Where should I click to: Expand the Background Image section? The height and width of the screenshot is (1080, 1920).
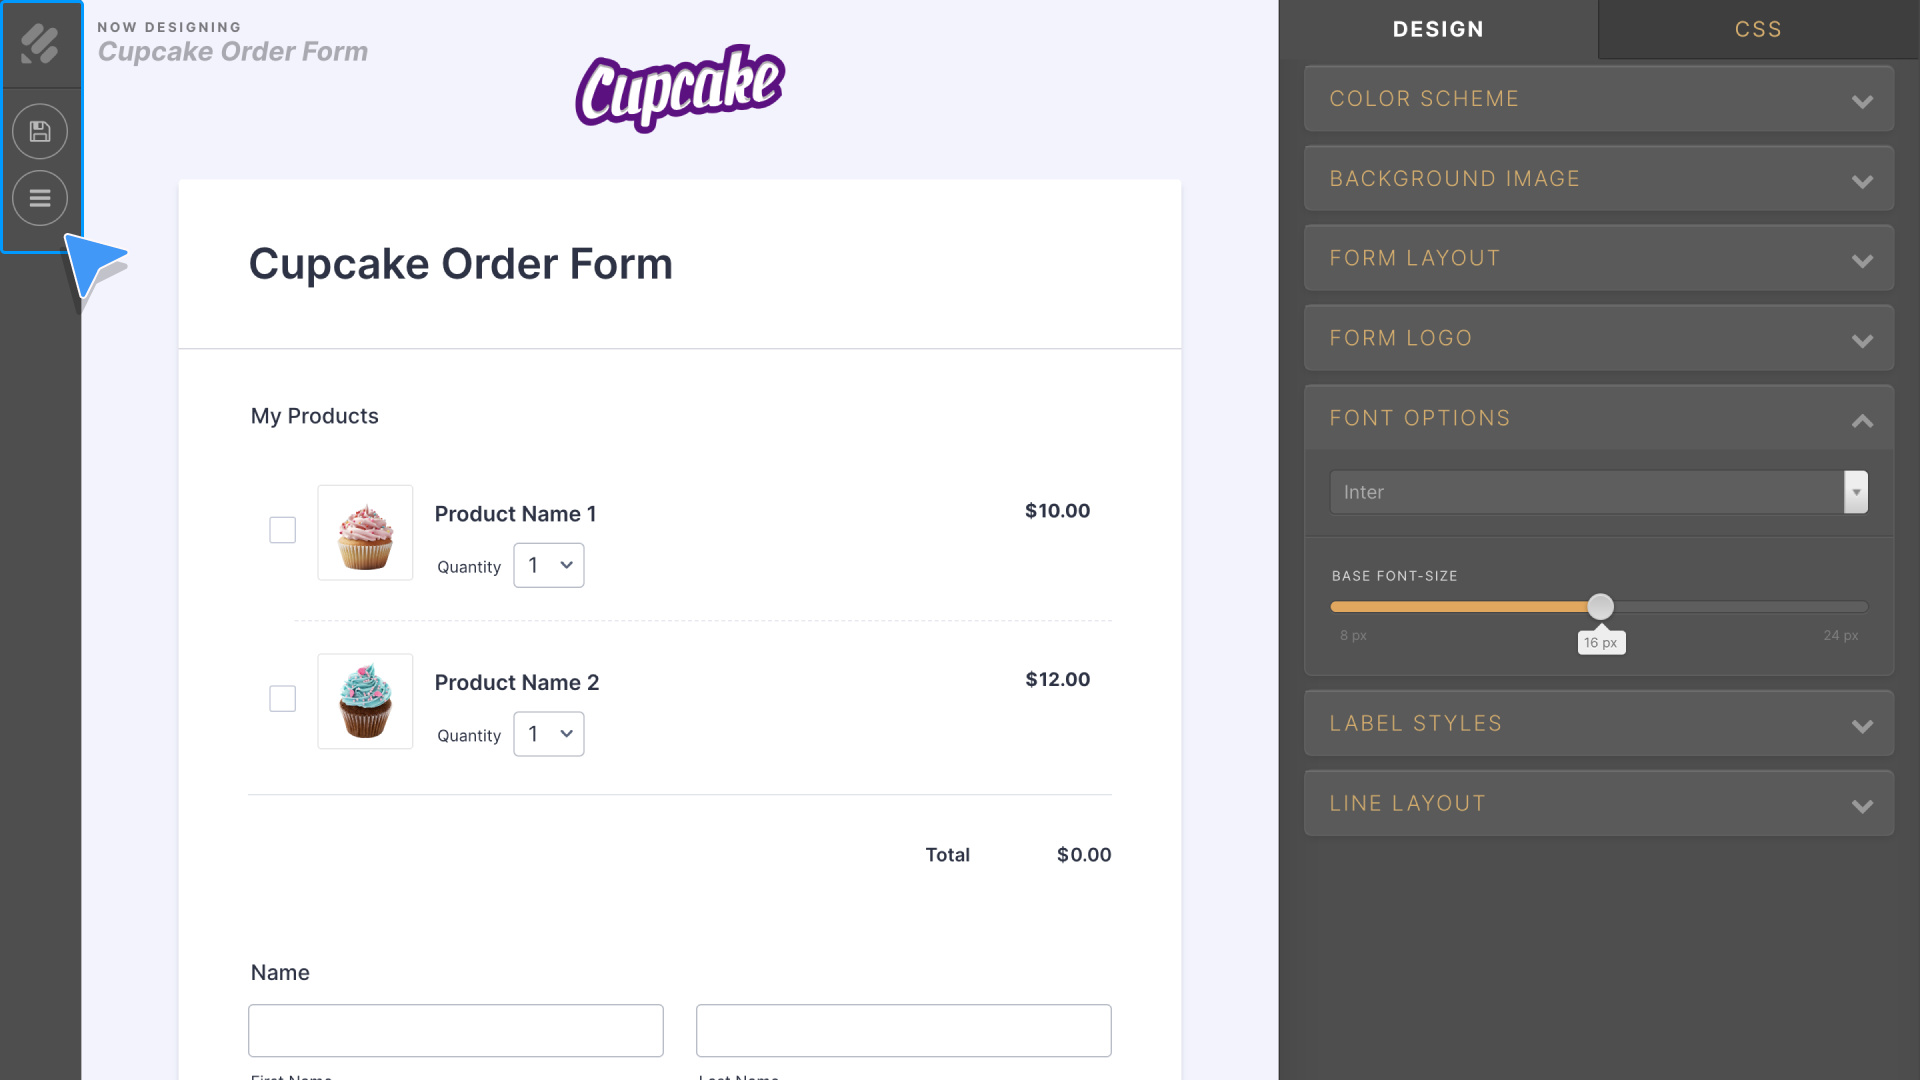pyautogui.click(x=1598, y=179)
